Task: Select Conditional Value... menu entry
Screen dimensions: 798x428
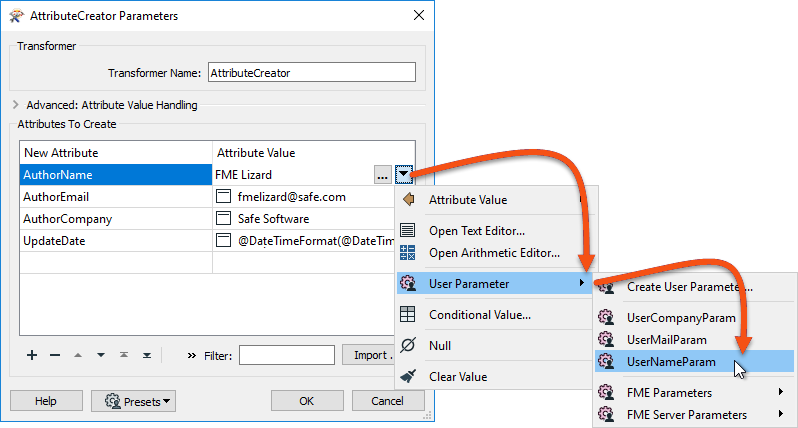Action: (x=480, y=315)
